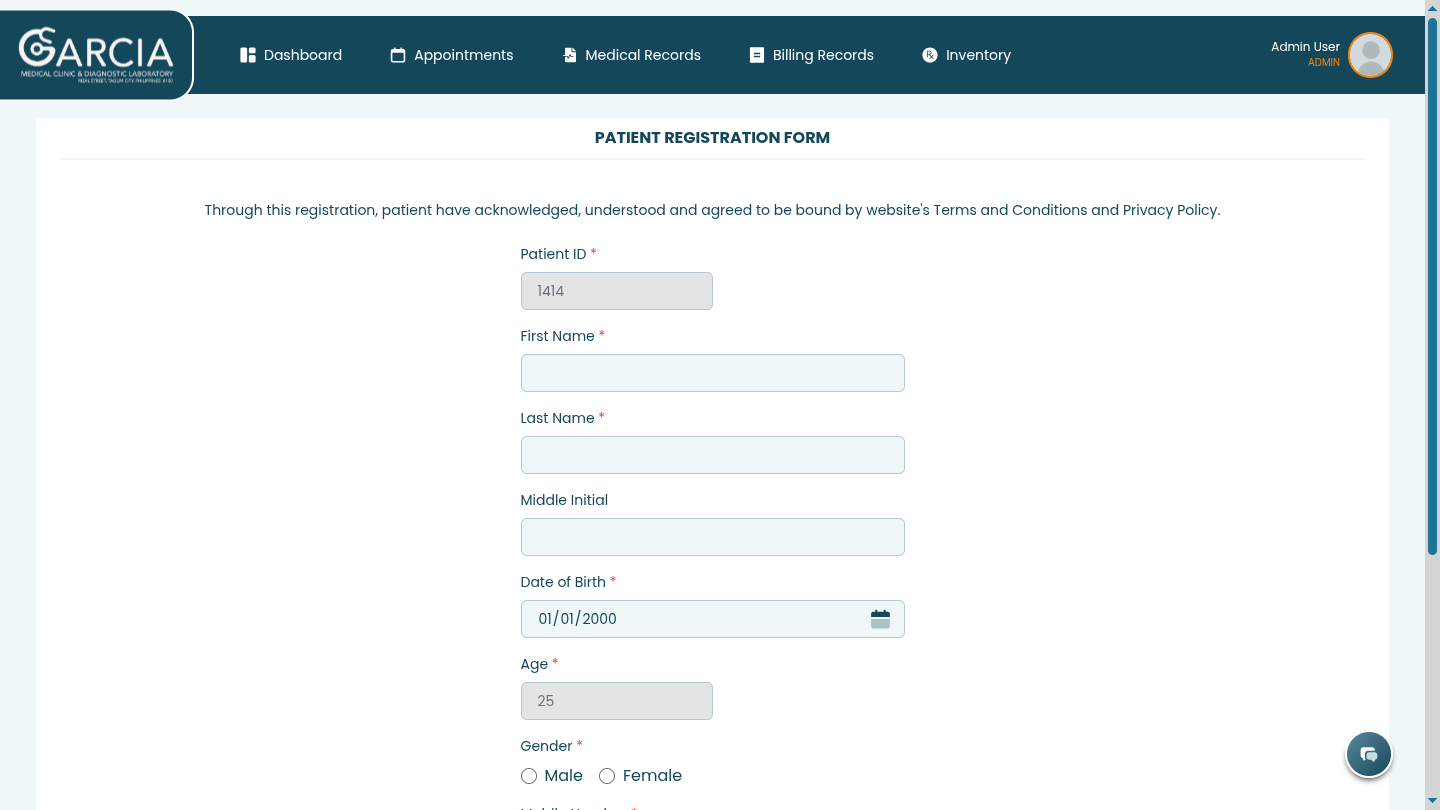This screenshot has height=810, width=1440.
Task: Click the Garcia Medical Clinic logo
Action: [96, 55]
